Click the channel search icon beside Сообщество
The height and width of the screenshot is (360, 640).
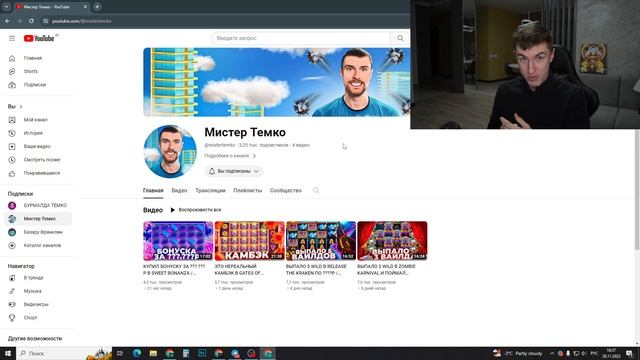(316, 191)
